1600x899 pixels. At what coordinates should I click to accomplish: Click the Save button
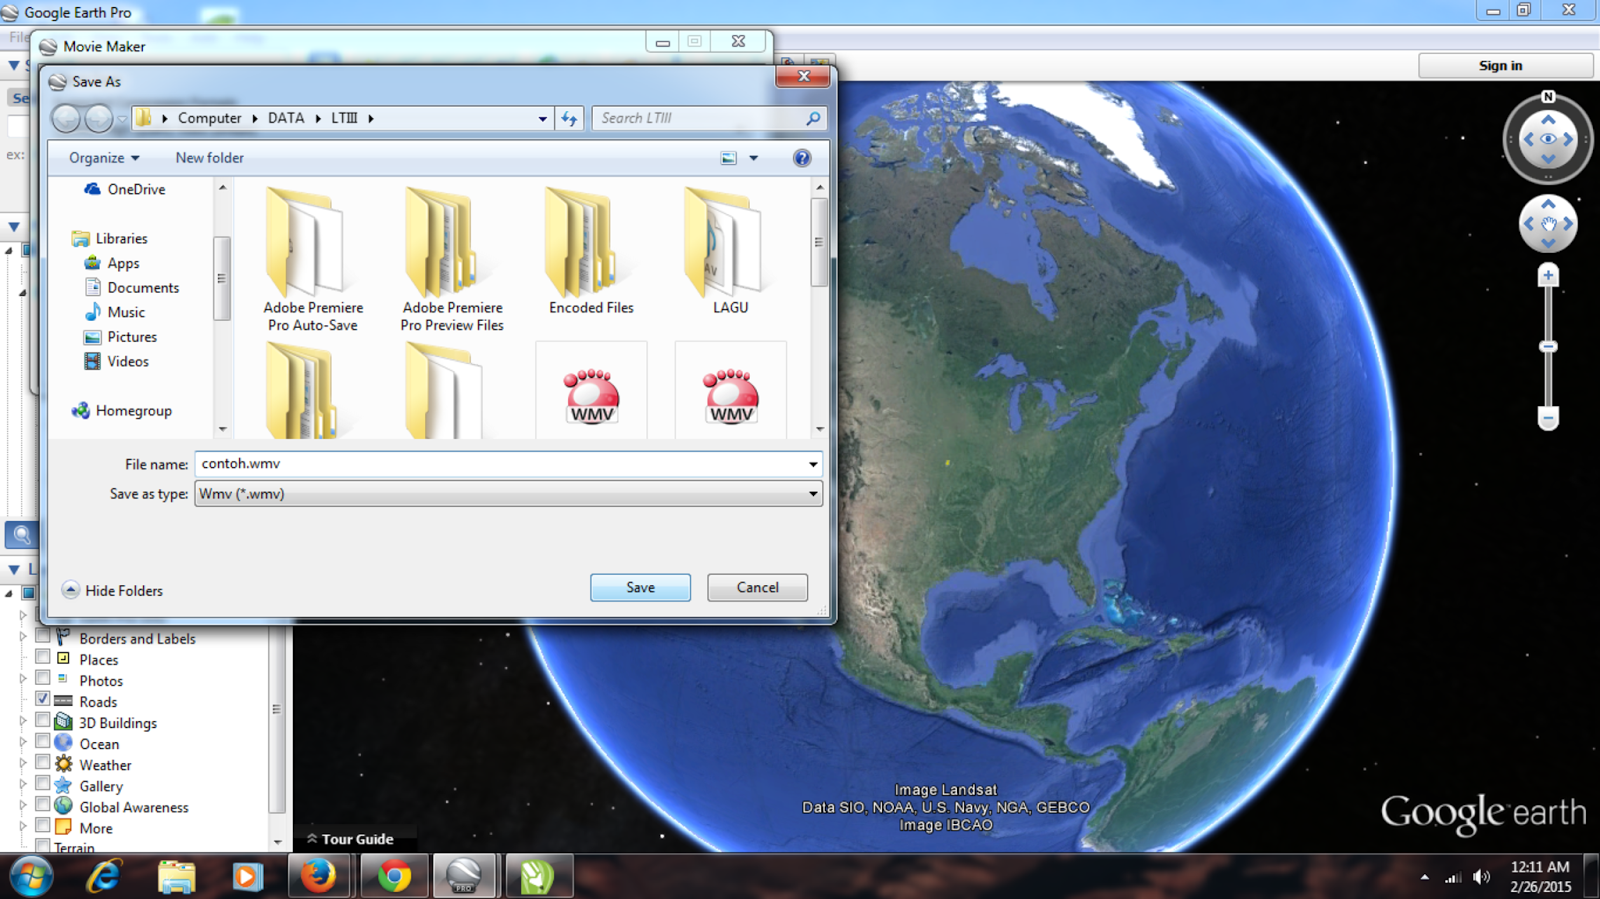tap(640, 588)
